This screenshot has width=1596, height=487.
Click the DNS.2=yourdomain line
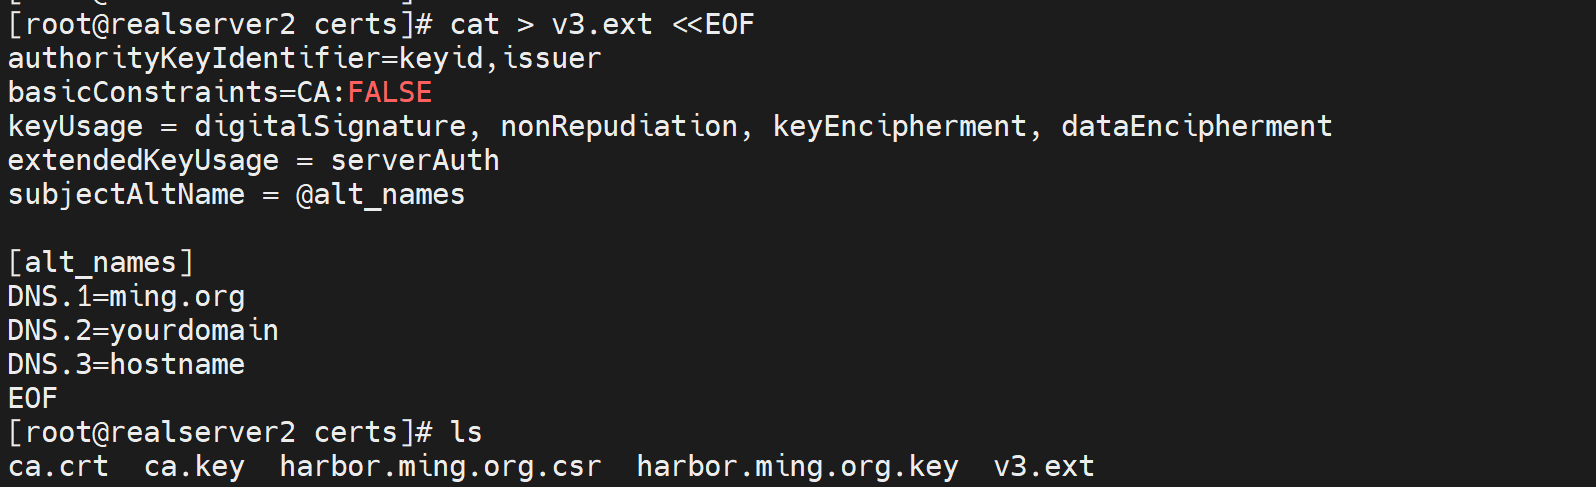[143, 331]
